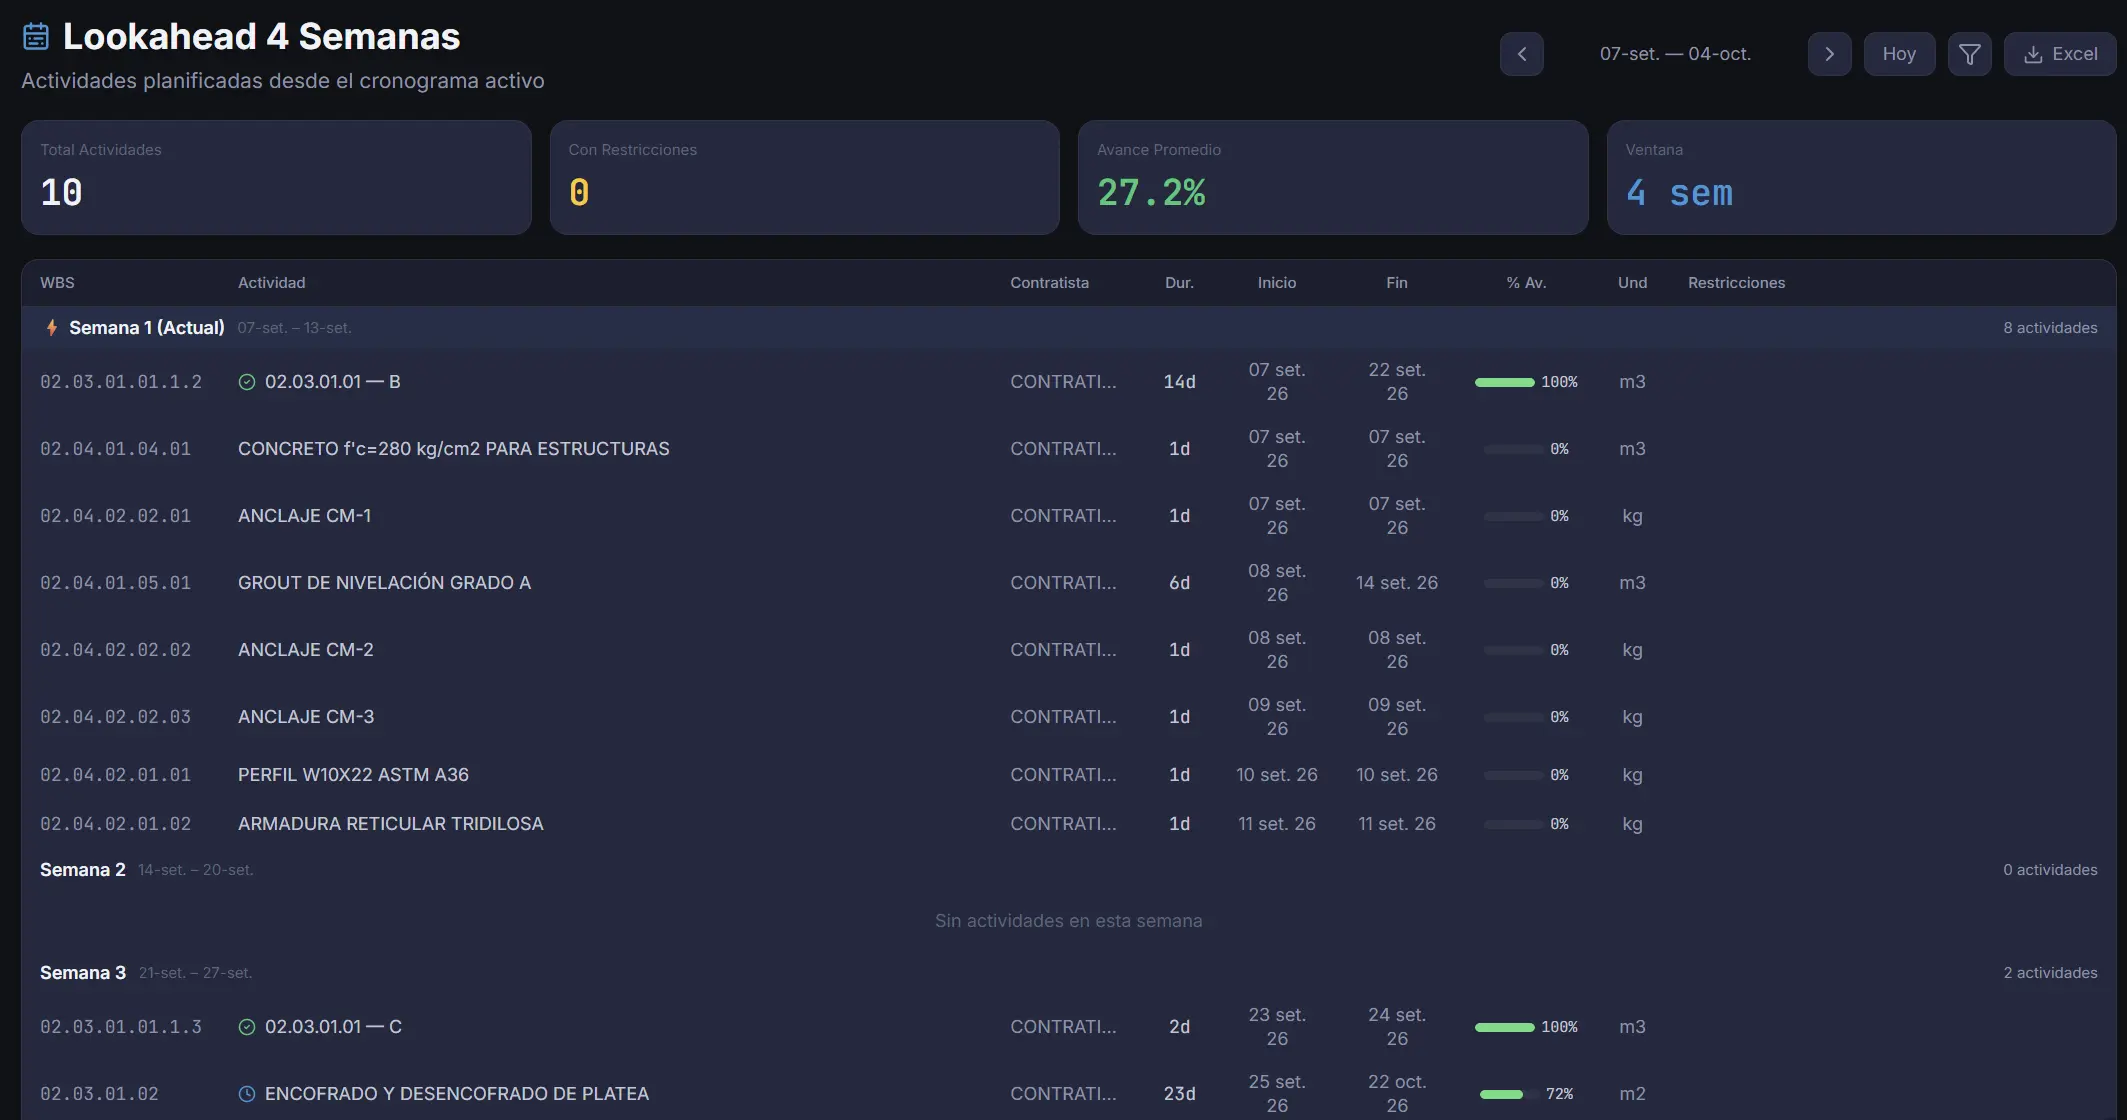The width and height of the screenshot is (2127, 1120).
Task: Sort by Fin column header
Action: 1397,283
